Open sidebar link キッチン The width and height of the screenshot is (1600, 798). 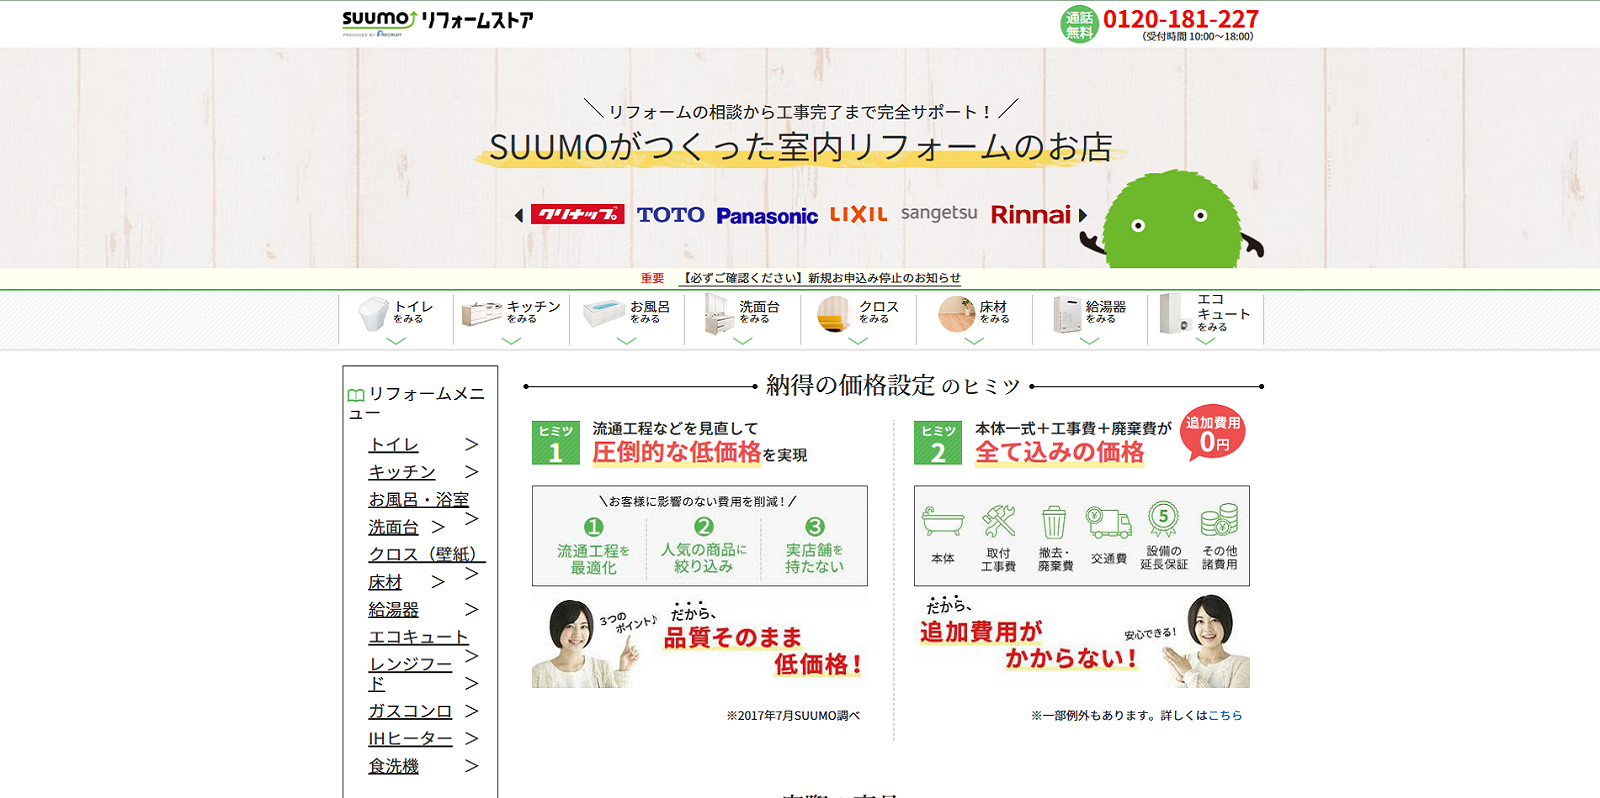[x=402, y=472]
